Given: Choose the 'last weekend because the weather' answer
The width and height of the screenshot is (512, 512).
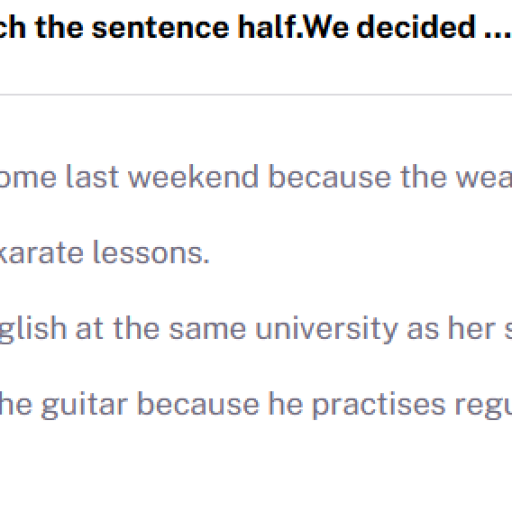Looking at the screenshot, I should pos(256,177).
